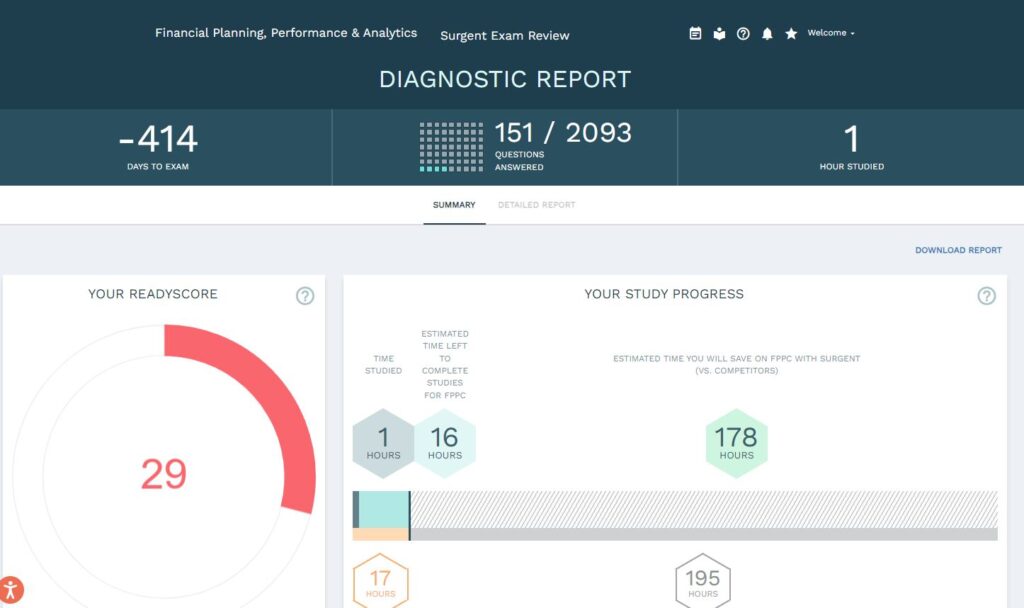1024x608 pixels.
Task: Click the star favorites icon in header
Action: [x=791, y=33]
